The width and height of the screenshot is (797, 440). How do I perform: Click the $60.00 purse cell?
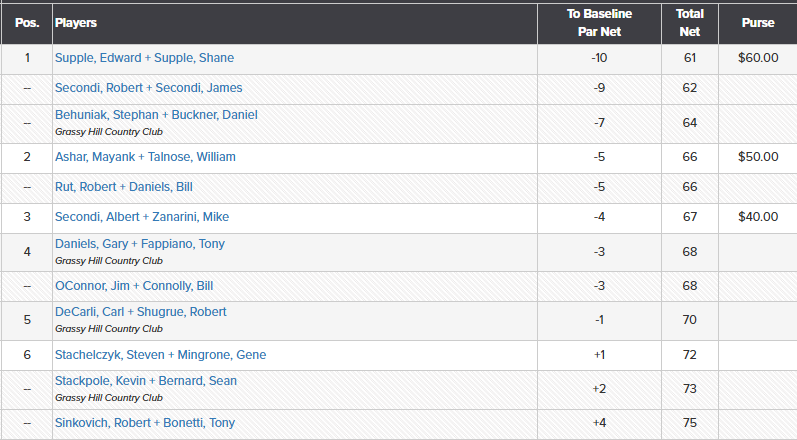point(758,58)
